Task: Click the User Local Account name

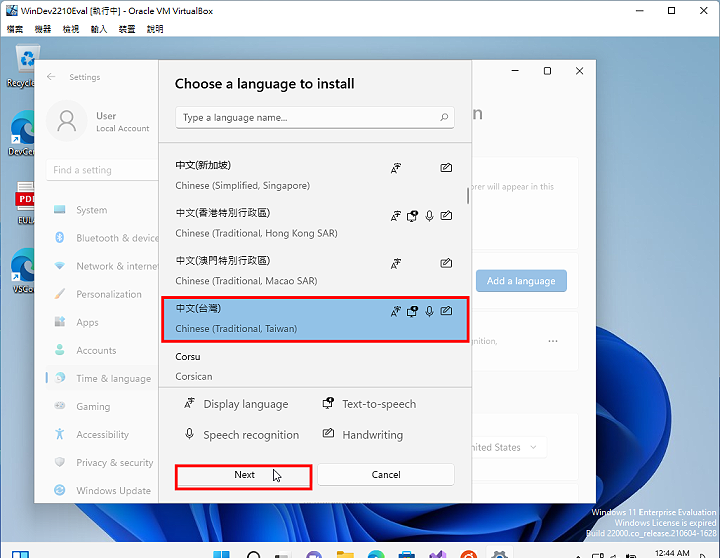Action: coord(123,122)
